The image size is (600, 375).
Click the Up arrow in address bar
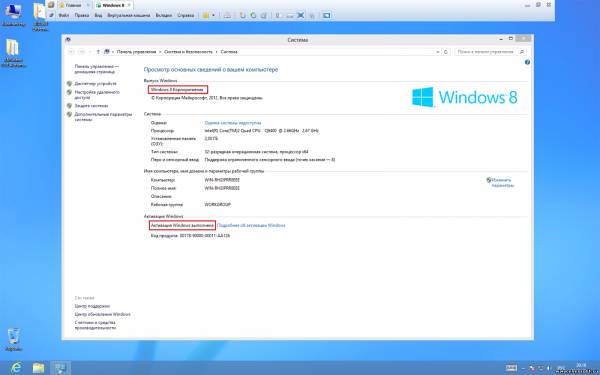click(98, 52)
